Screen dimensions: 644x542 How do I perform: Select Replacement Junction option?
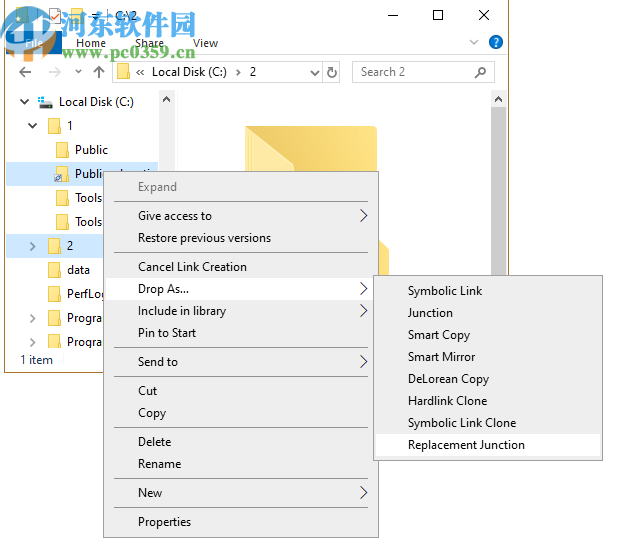tap(488, 445)
